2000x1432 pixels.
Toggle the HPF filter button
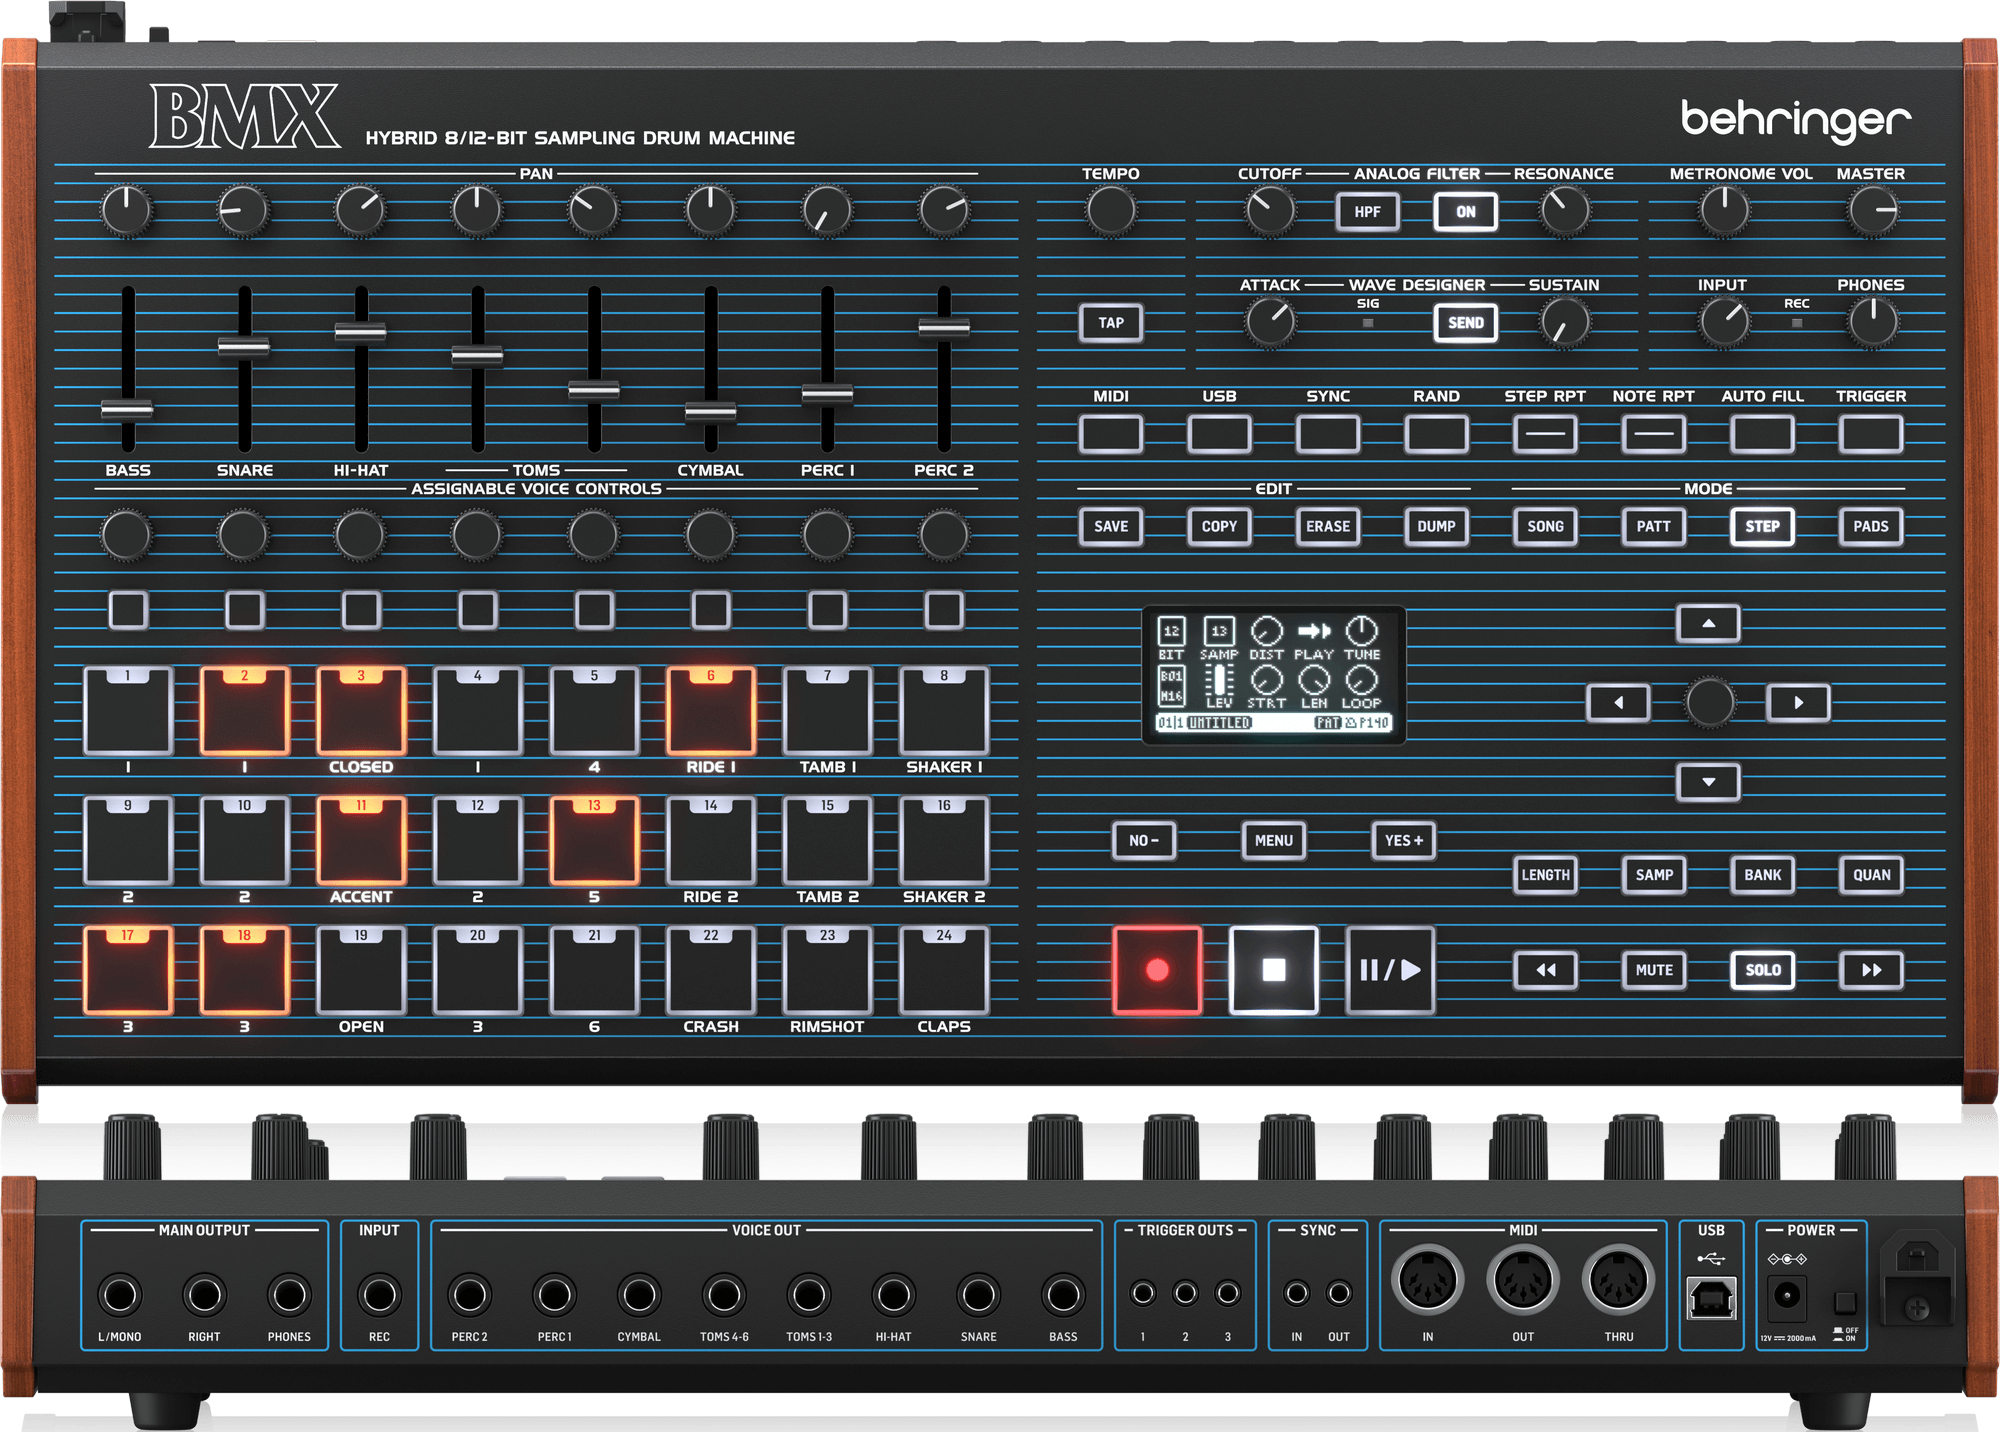click(x=1367, y=212)
